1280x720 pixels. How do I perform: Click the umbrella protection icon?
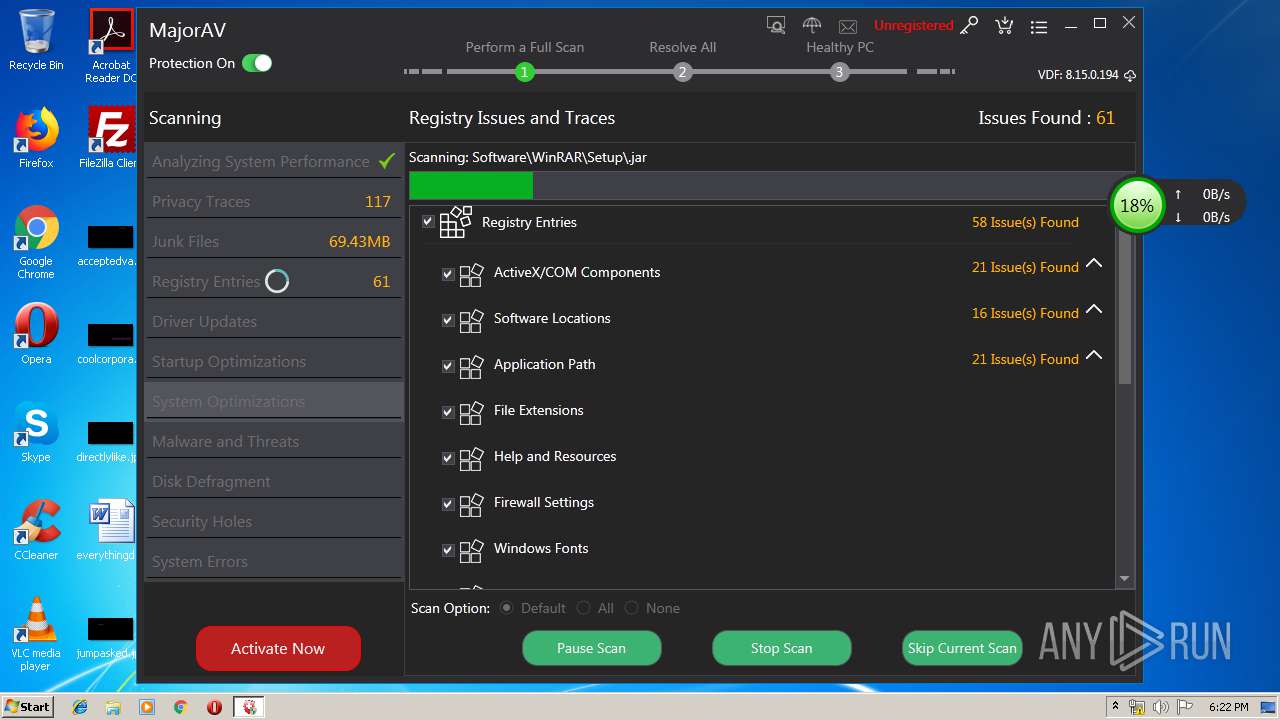(x=812, y=25)
